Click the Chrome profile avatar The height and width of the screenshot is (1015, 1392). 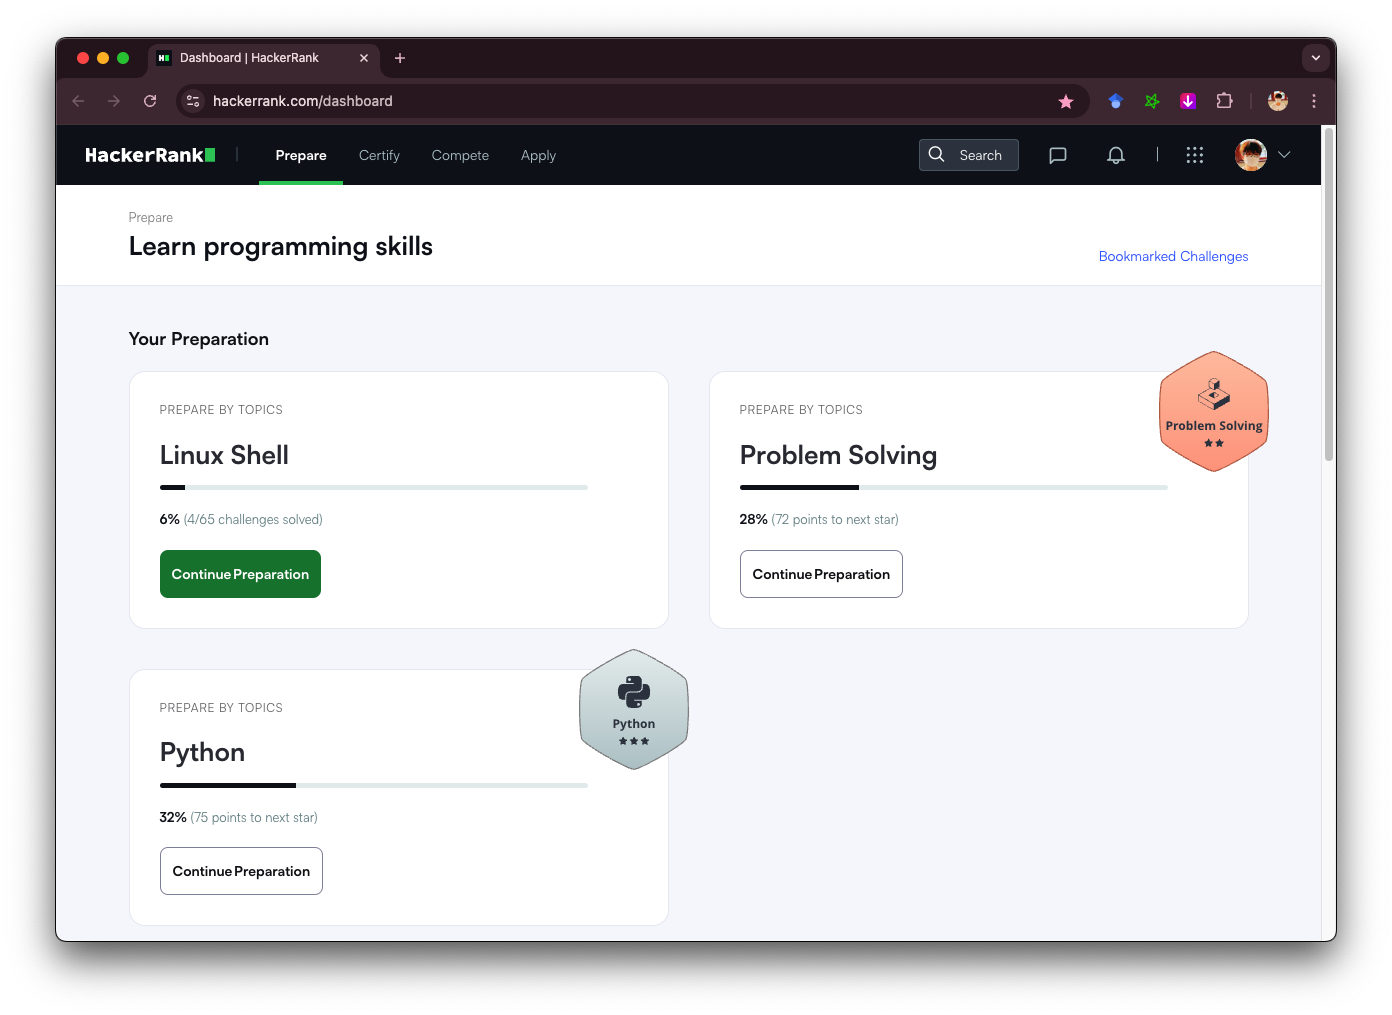pos(1278,101)
